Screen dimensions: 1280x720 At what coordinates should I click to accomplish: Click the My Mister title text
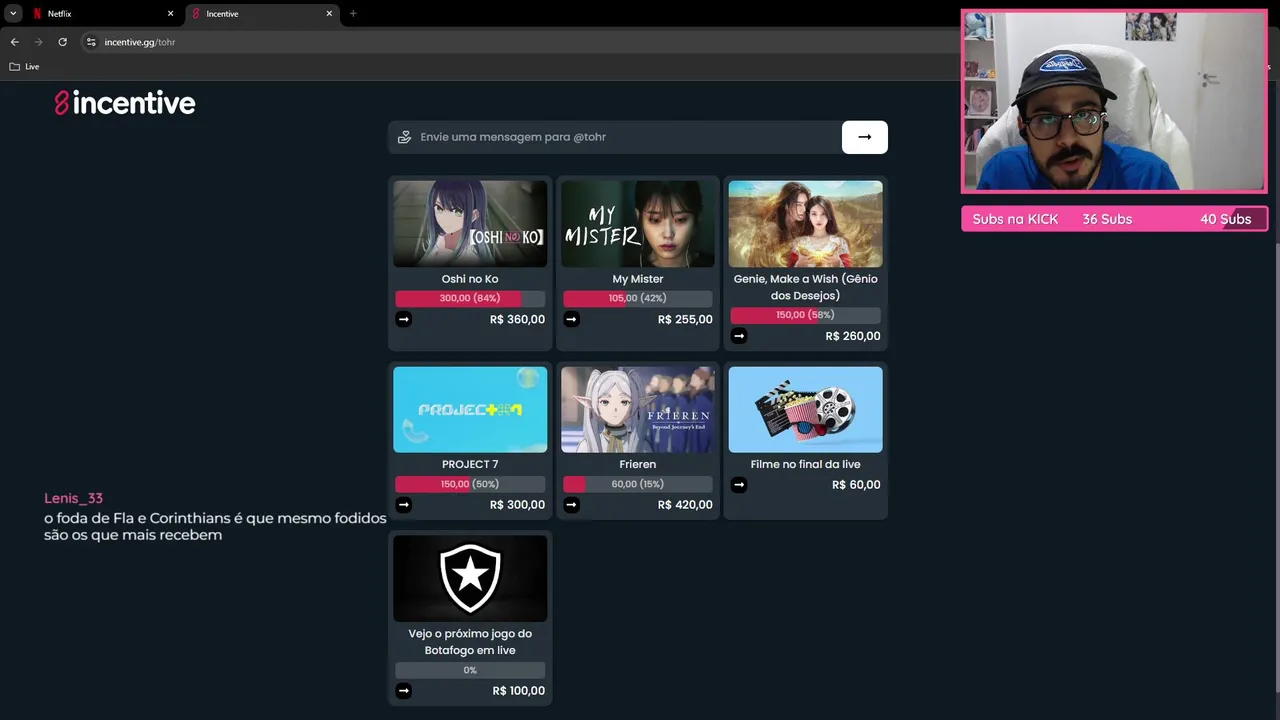638,279
